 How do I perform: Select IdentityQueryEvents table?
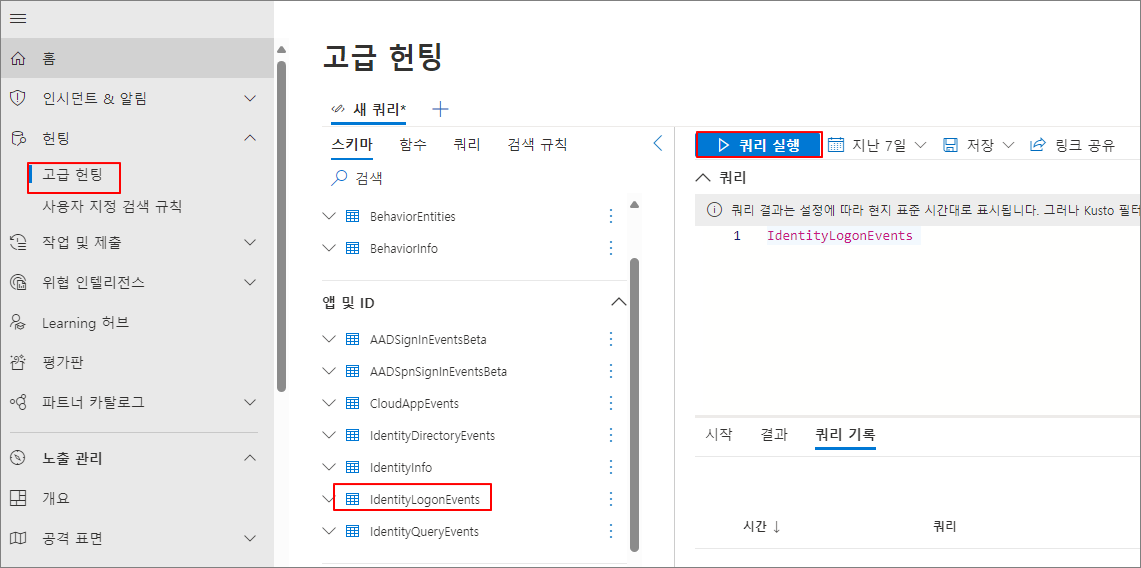424,532
